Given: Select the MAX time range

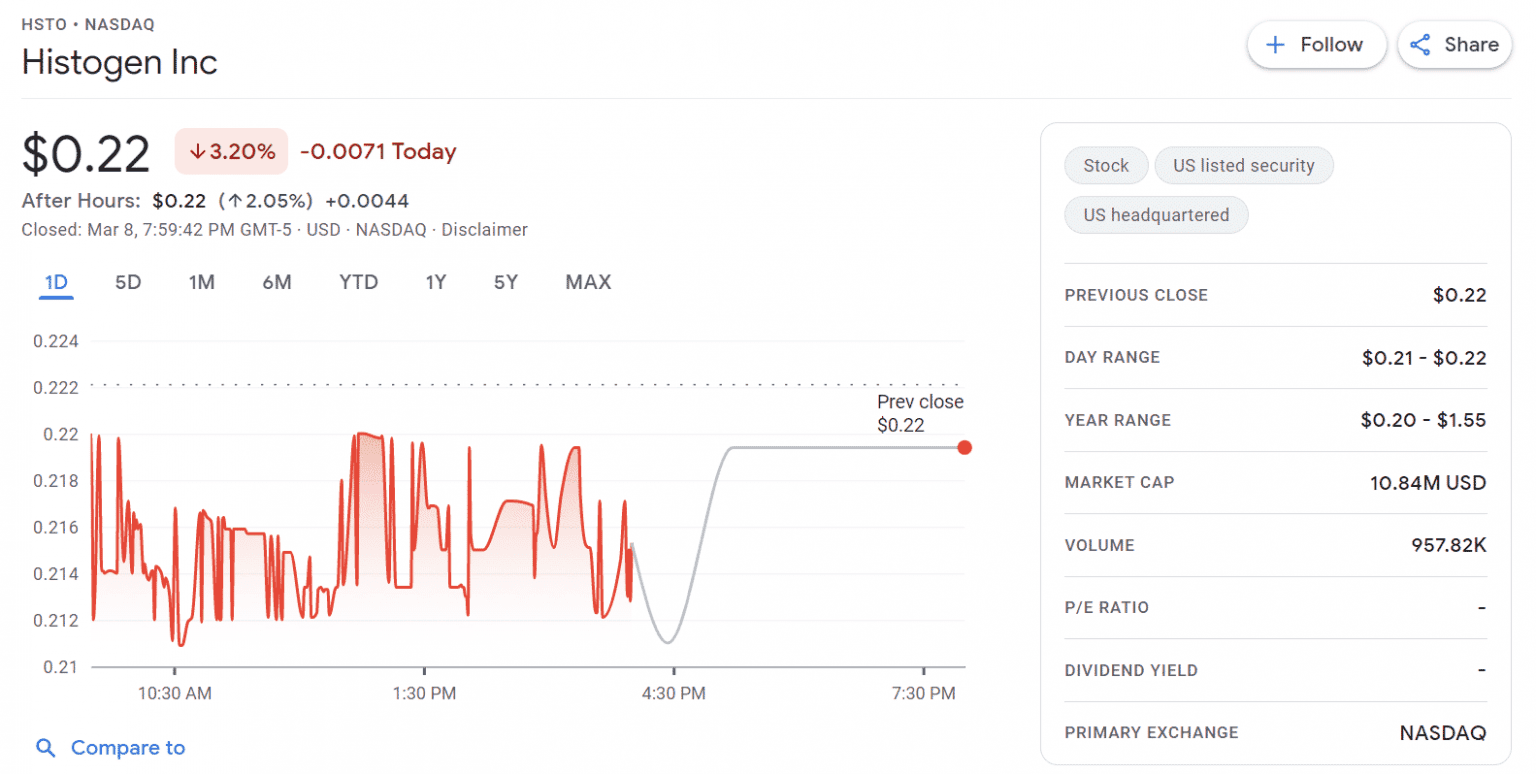Looking at the screenshot, I should [x=587, y=282].
